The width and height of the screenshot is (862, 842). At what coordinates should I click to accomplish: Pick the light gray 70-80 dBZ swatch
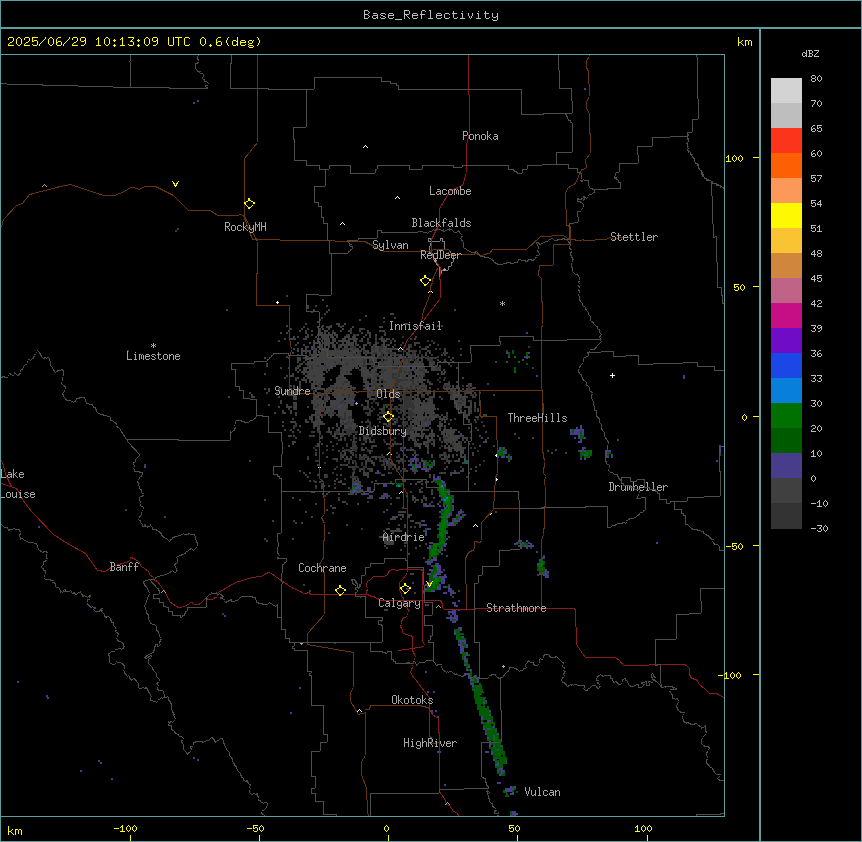click(786, 90)
